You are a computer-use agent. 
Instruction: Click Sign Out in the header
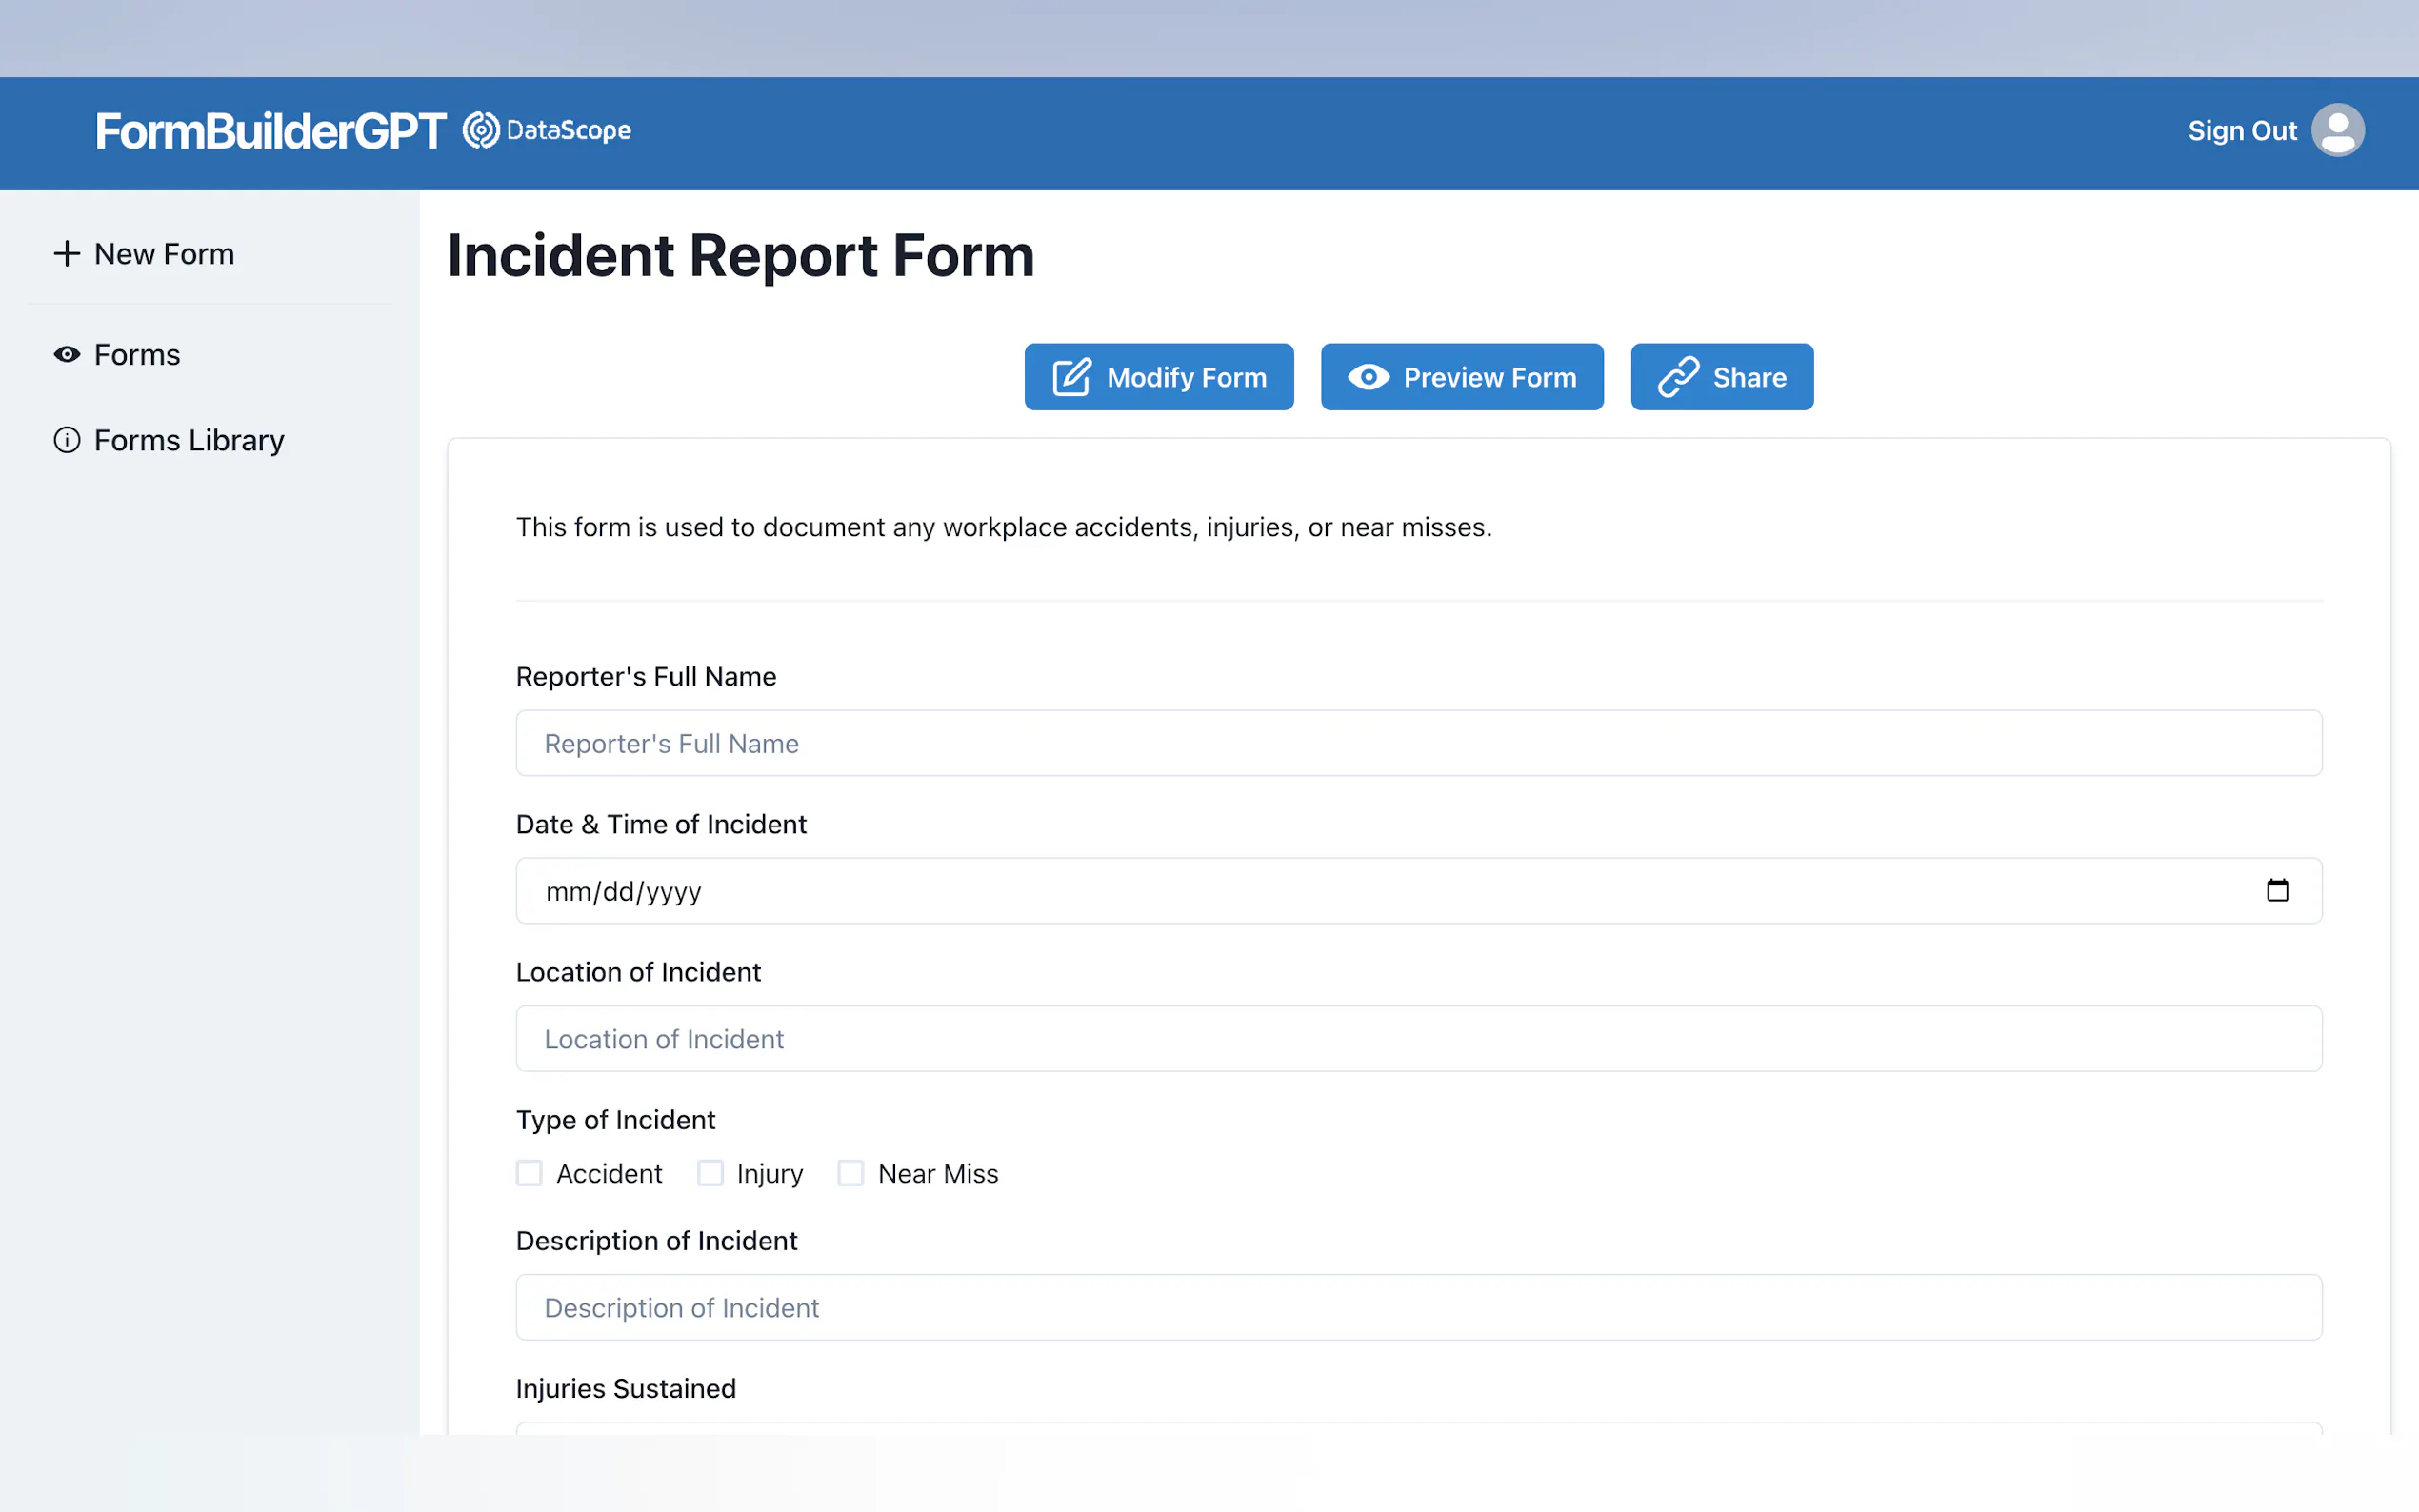click(x=2241, y=131)
